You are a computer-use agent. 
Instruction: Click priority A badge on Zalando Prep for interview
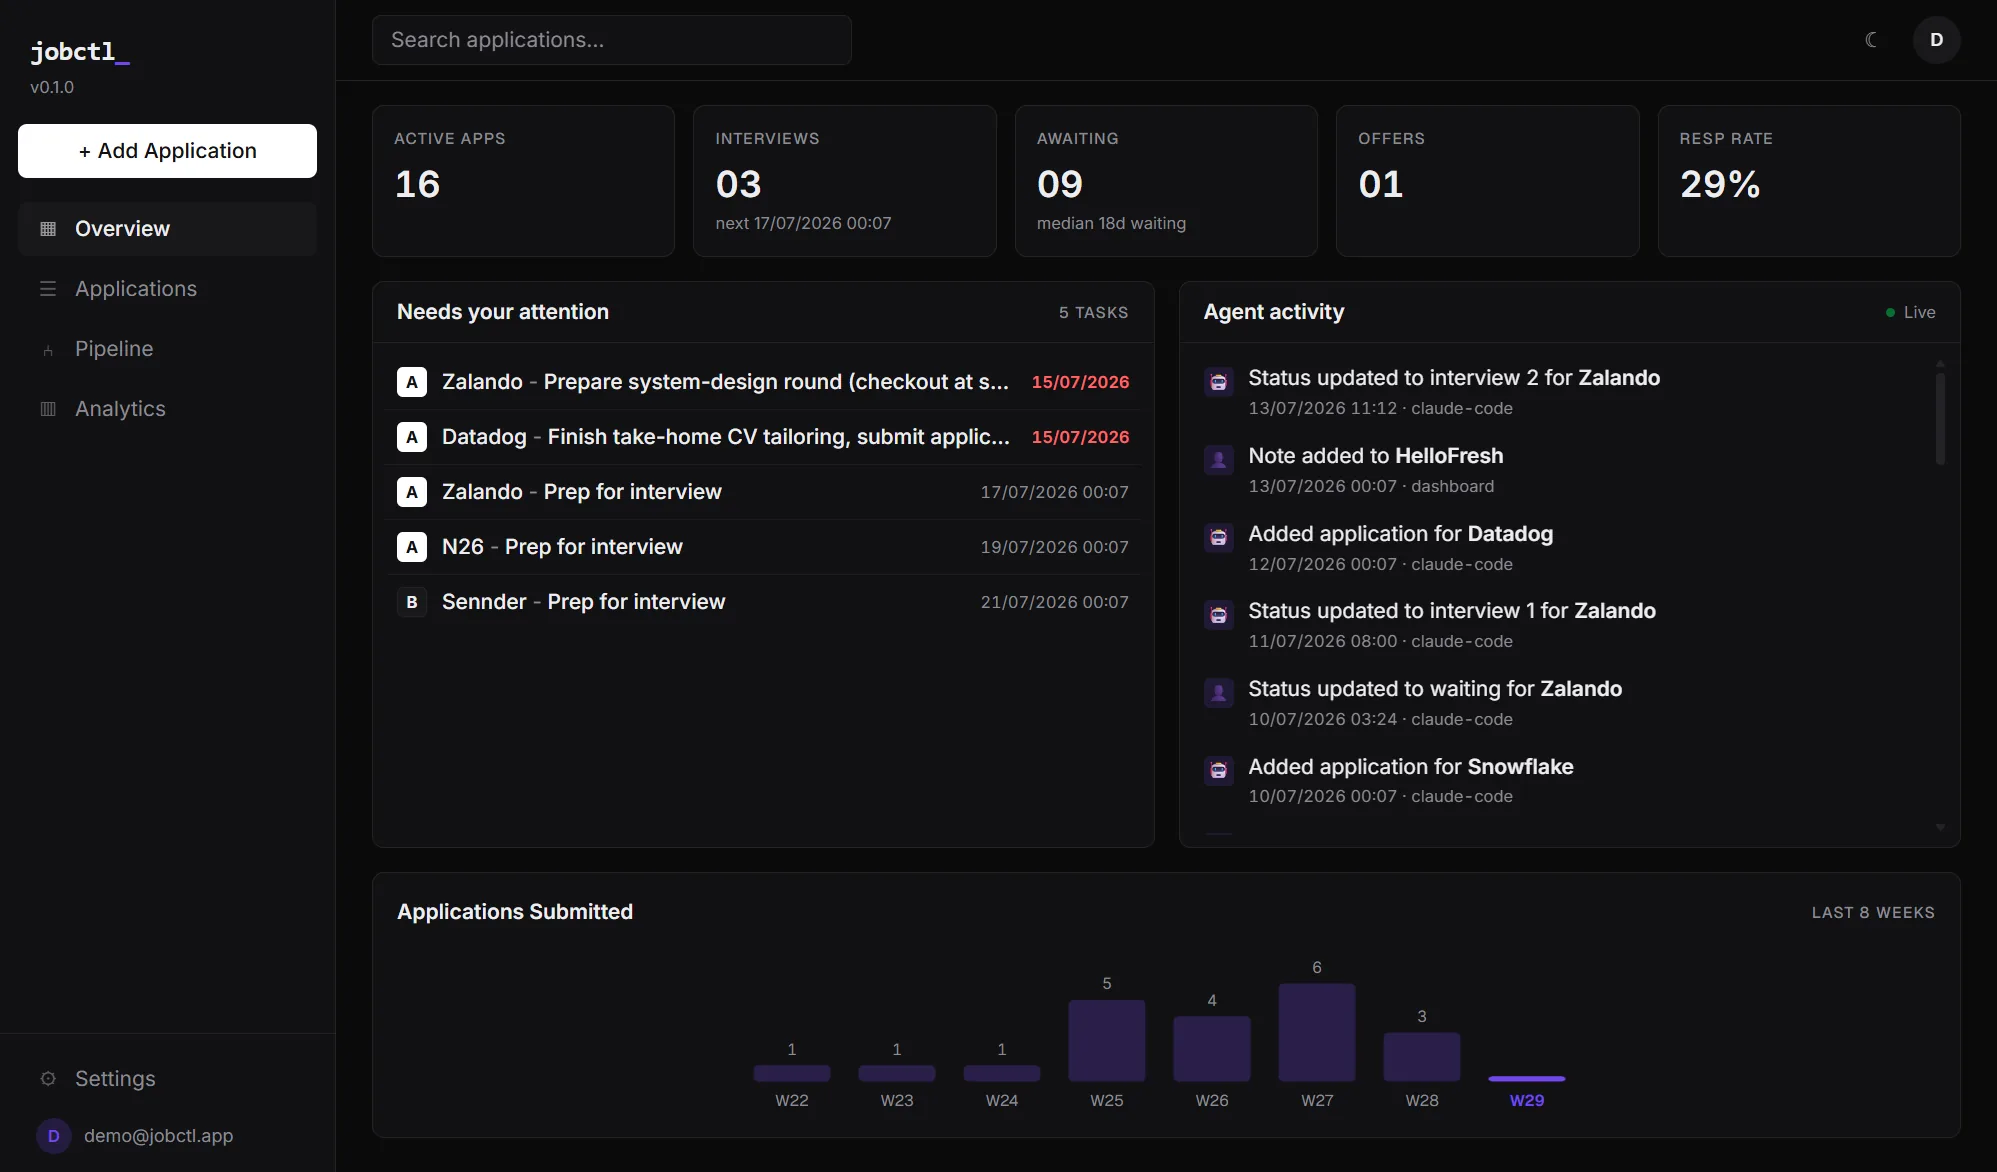click(412, 492)
